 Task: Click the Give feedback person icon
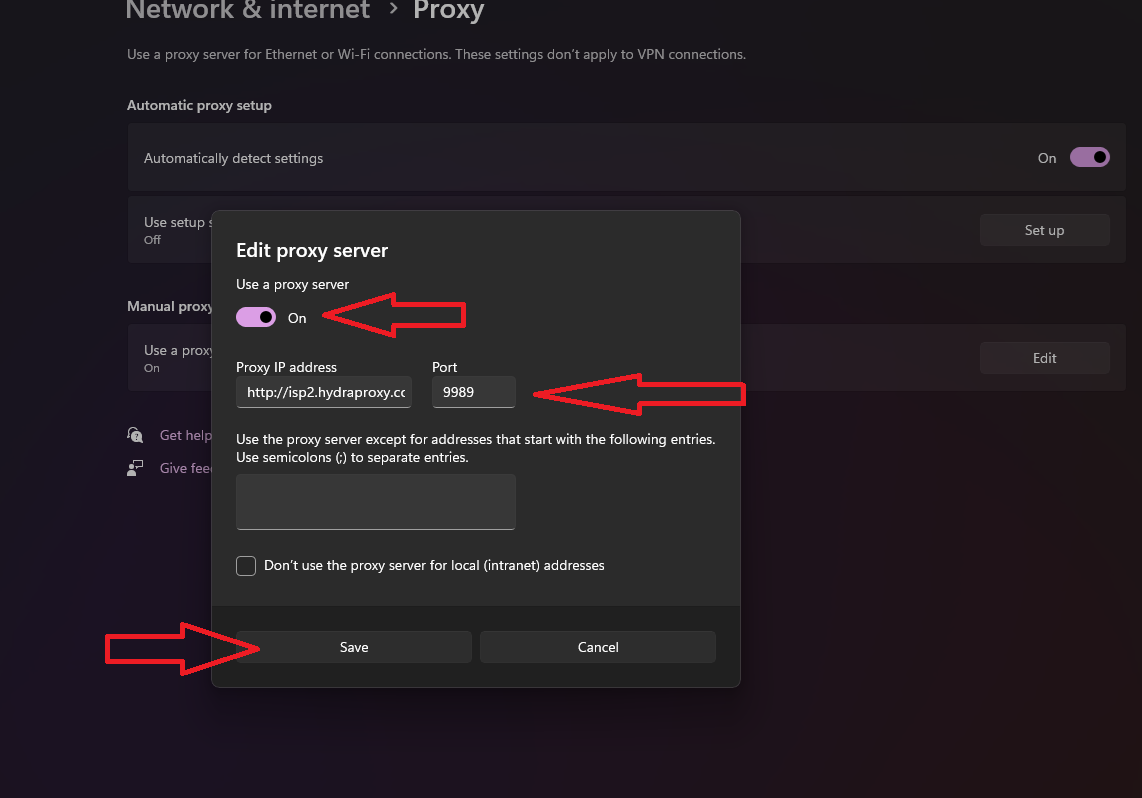(x=135, y=467)
